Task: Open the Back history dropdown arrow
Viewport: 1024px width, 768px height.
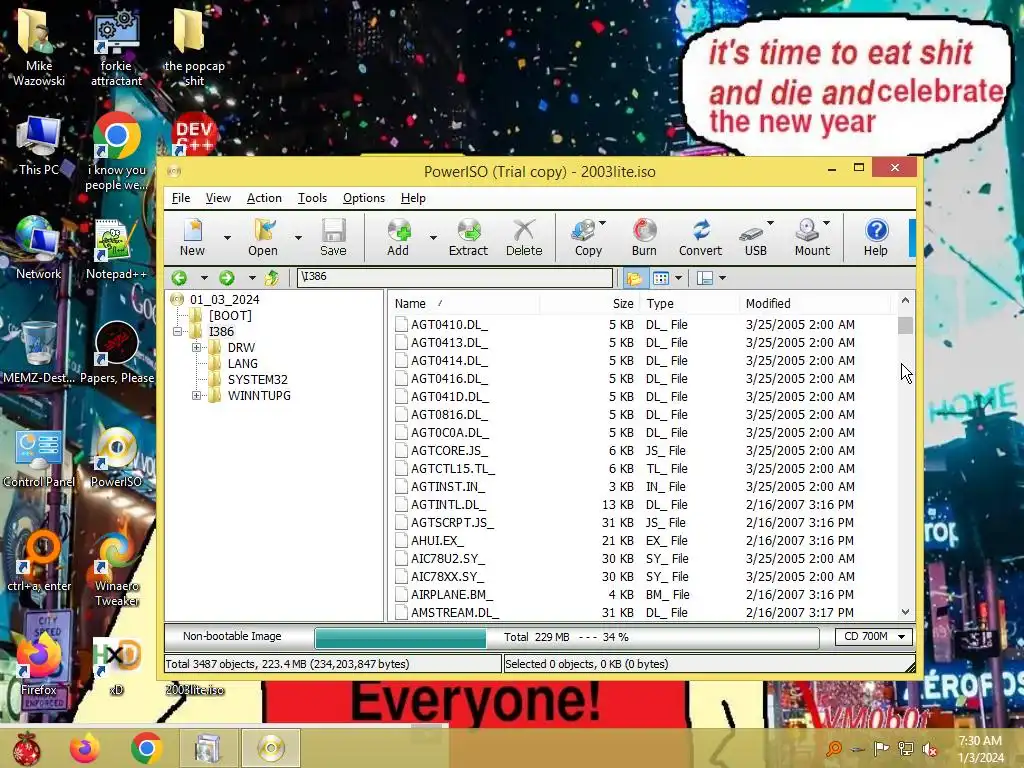Action: point(204,278)
